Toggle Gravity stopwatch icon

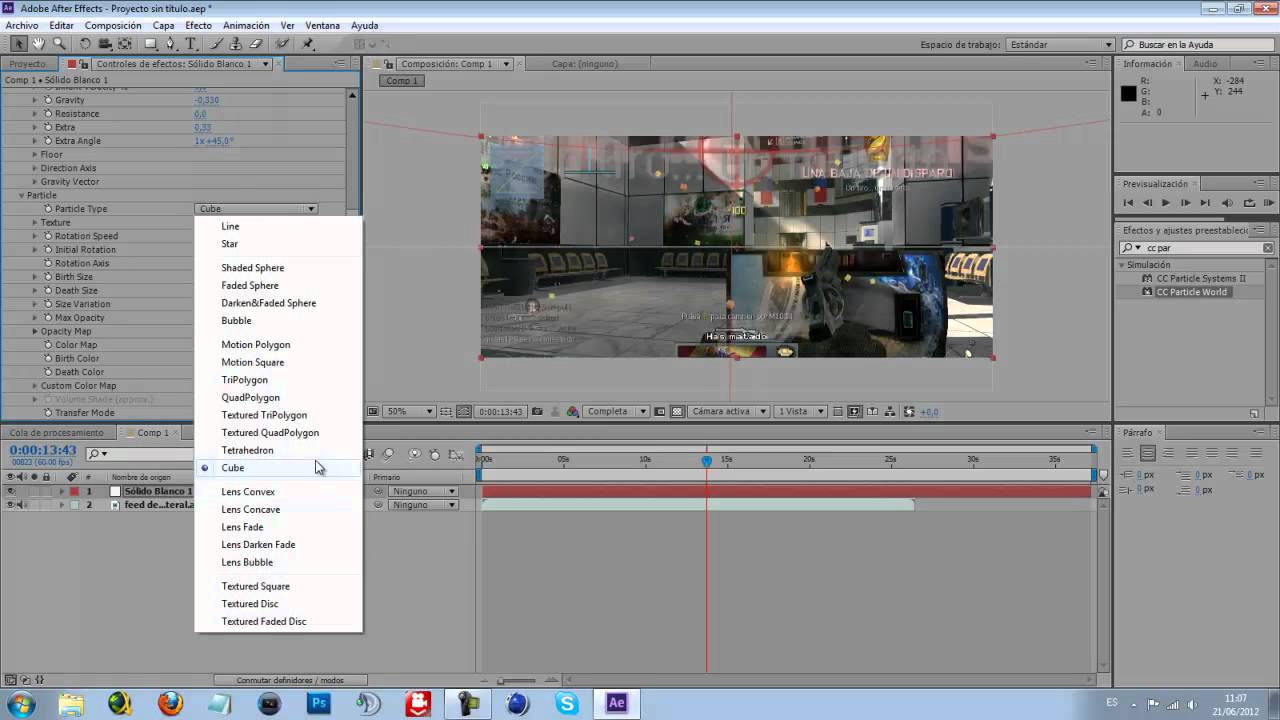pyautogui.click(x=47, y=100)
